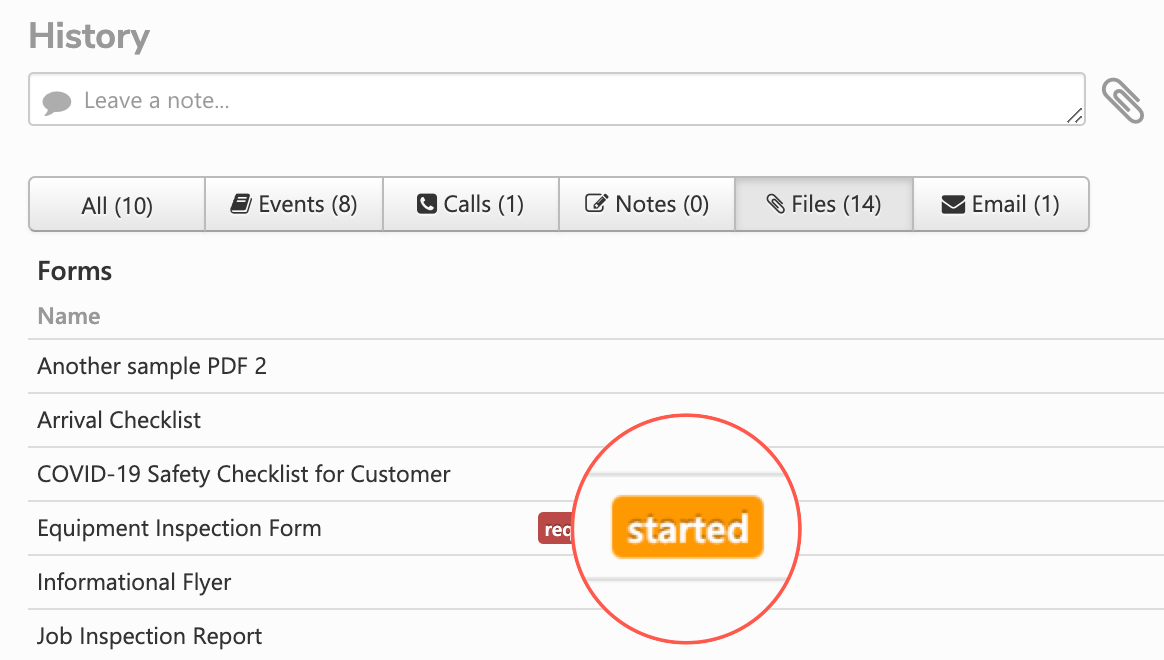Click the resize grip on note field
This screenshot has width=1164, height=660.
(x=1074, y=115)
